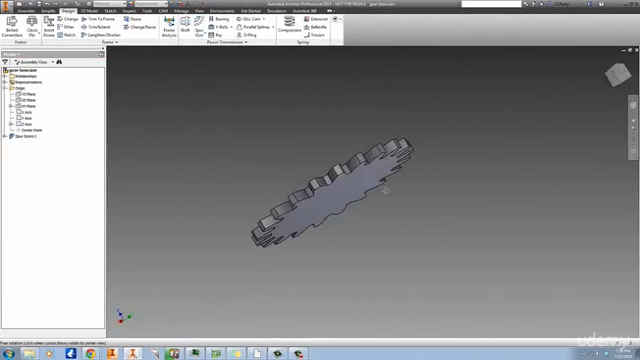Click the search field in title bar

pos(491,4)
